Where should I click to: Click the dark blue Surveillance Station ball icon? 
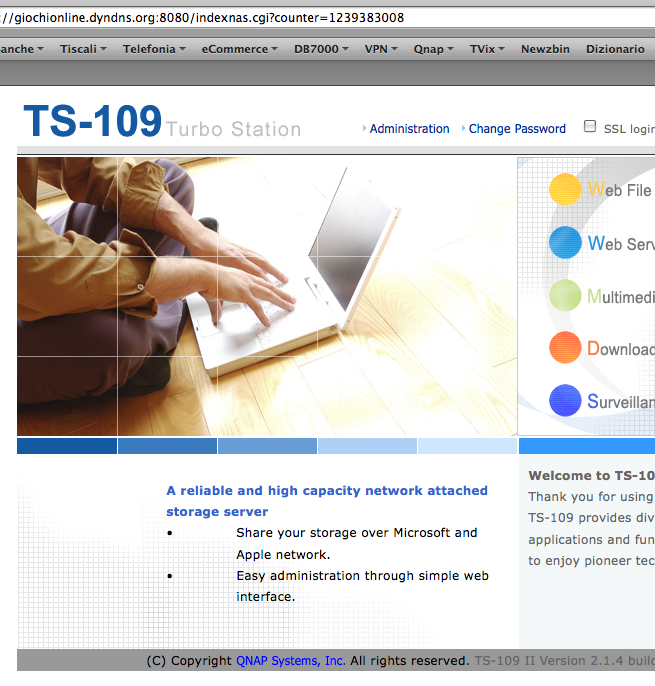pyautogui.click(x=565, y=401)
